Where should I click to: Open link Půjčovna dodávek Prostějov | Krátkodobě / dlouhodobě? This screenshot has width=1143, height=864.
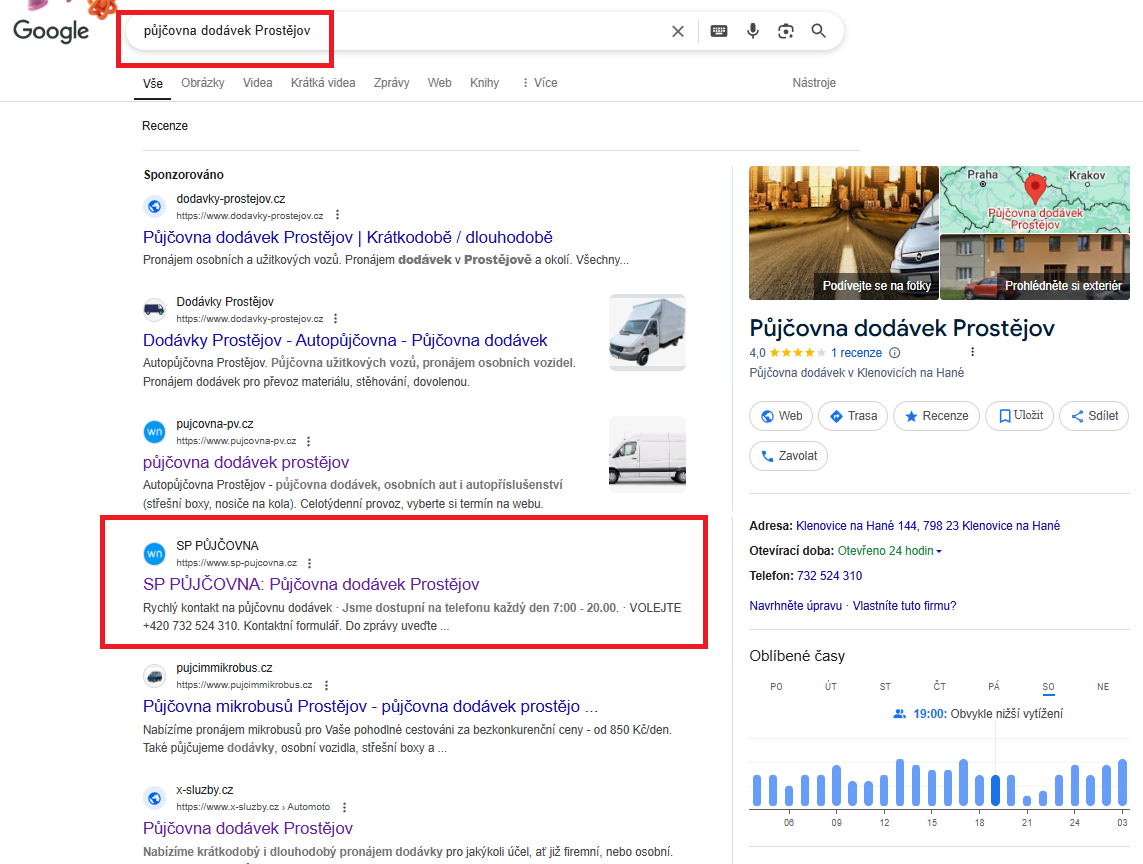348,238
